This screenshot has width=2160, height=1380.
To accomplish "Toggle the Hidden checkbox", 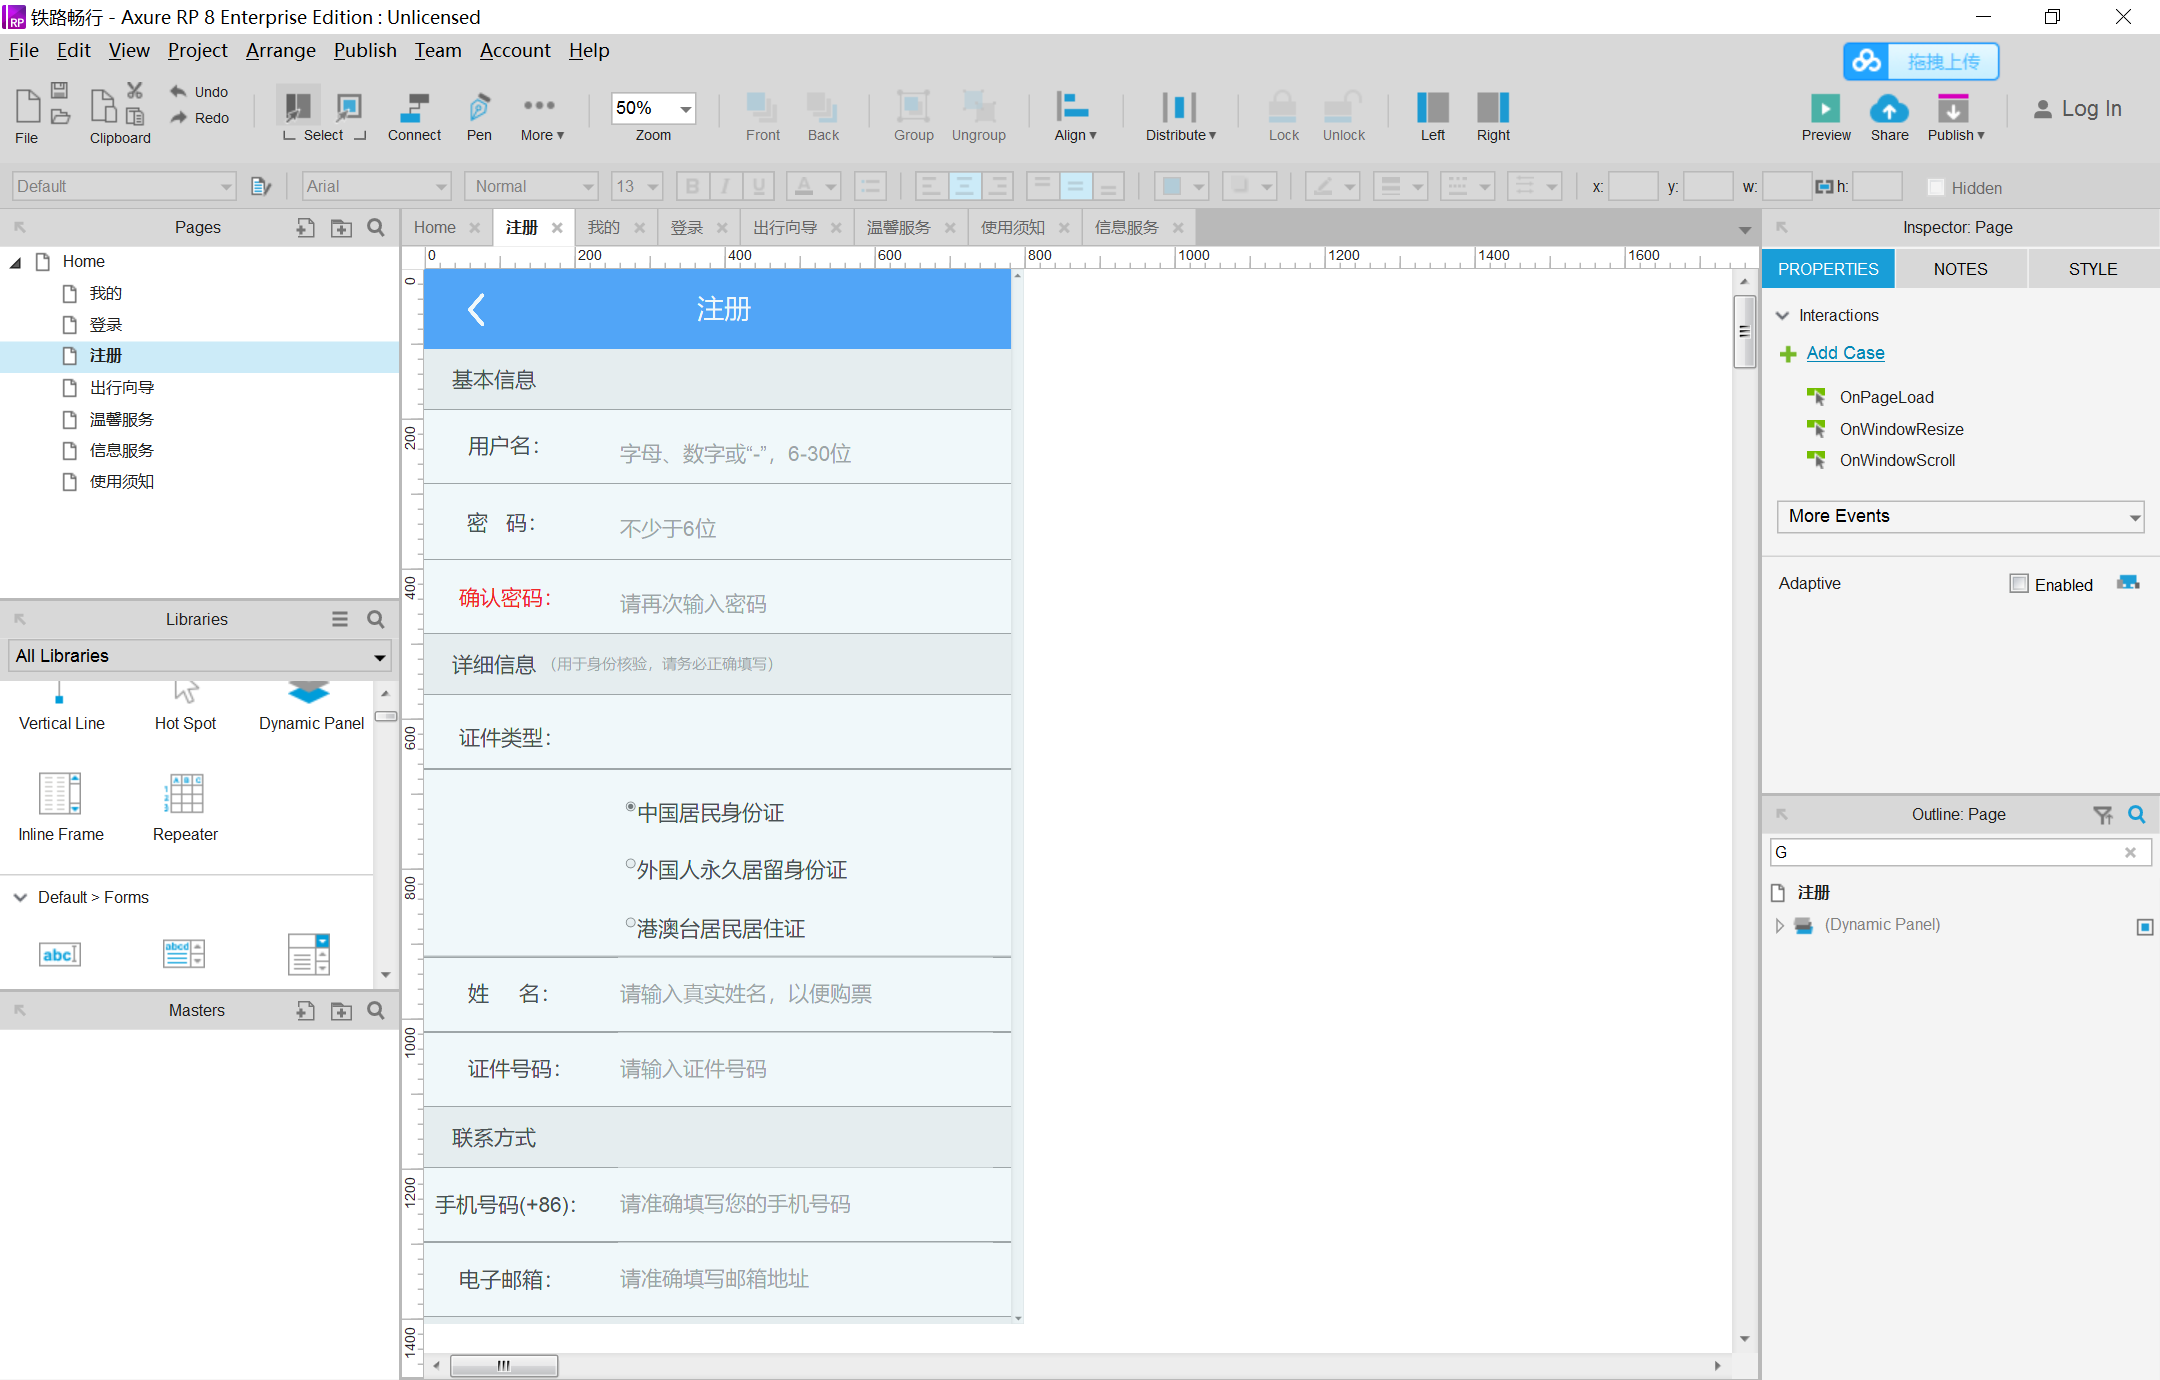I will [1936, 188].
